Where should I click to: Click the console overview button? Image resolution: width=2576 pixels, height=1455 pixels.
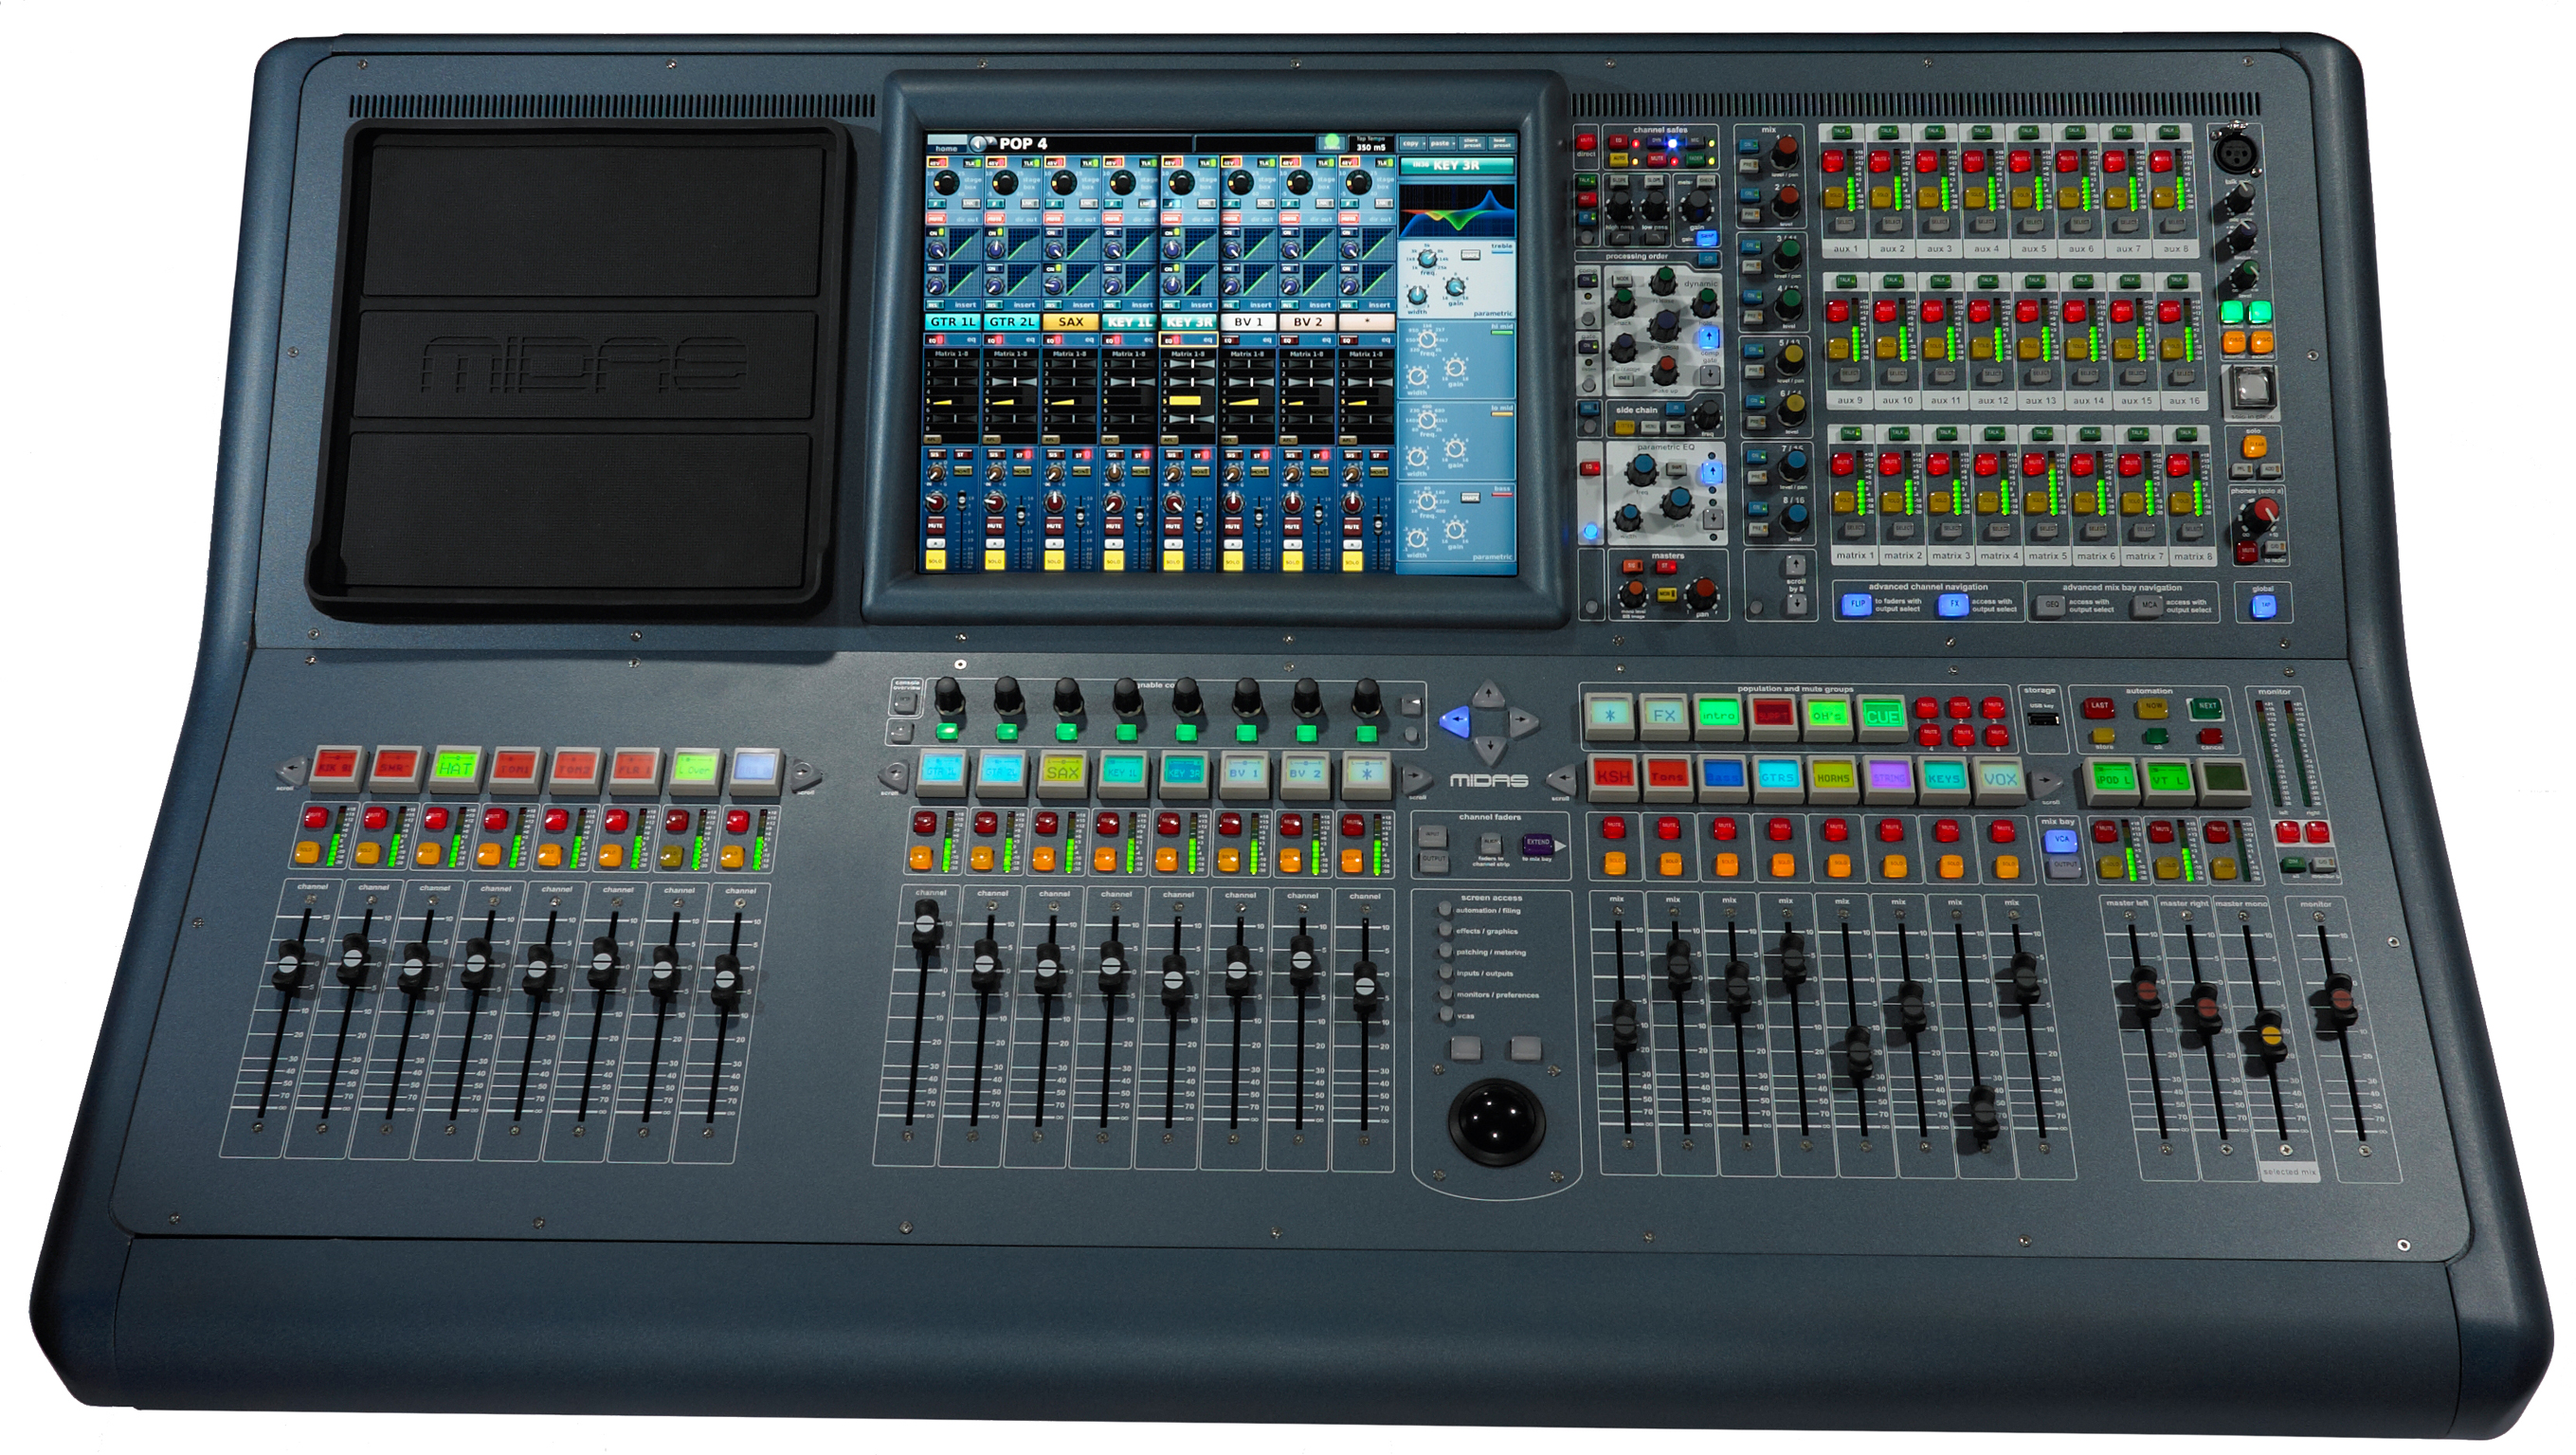(905, 703)
